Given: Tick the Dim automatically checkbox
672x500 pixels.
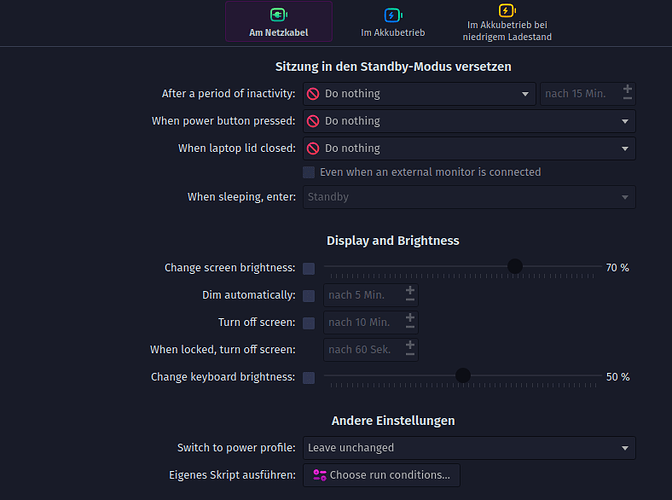Looking at the screenshot, I should click(x=309, y=296).
